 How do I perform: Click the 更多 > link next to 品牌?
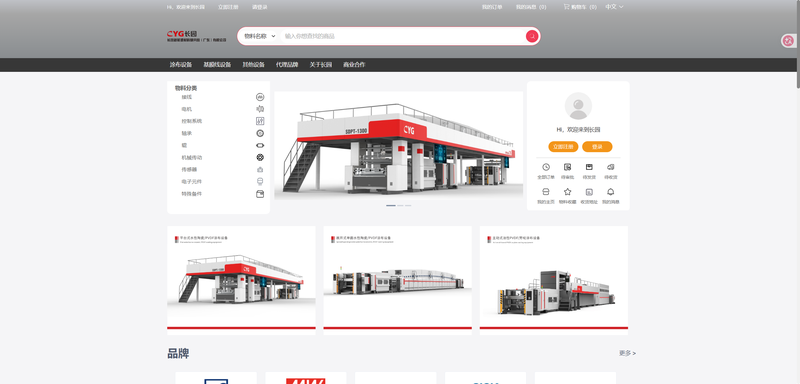(x=627, y=353)
